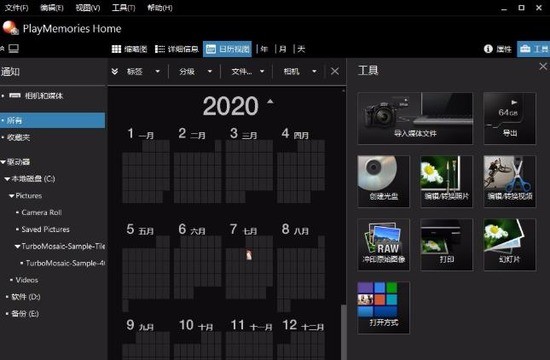Switch to 缩略图 thumbnail view
This screenshot has height=360, width=550.
click(129, 49)
